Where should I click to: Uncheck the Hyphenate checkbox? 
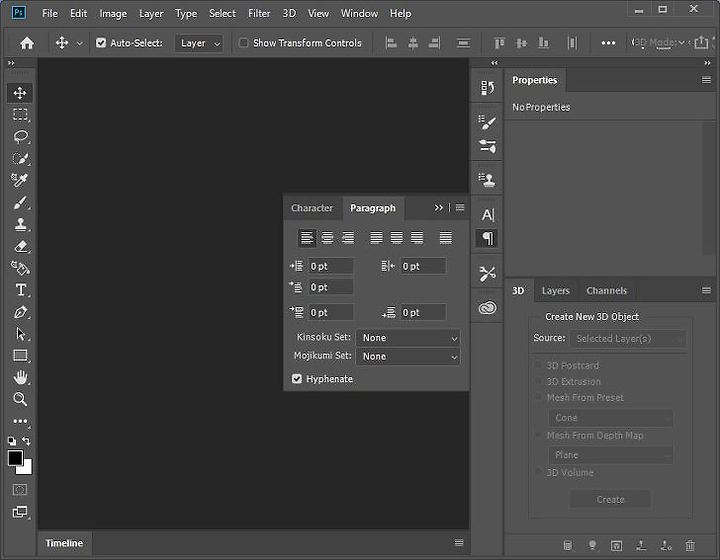pos(297,379)
